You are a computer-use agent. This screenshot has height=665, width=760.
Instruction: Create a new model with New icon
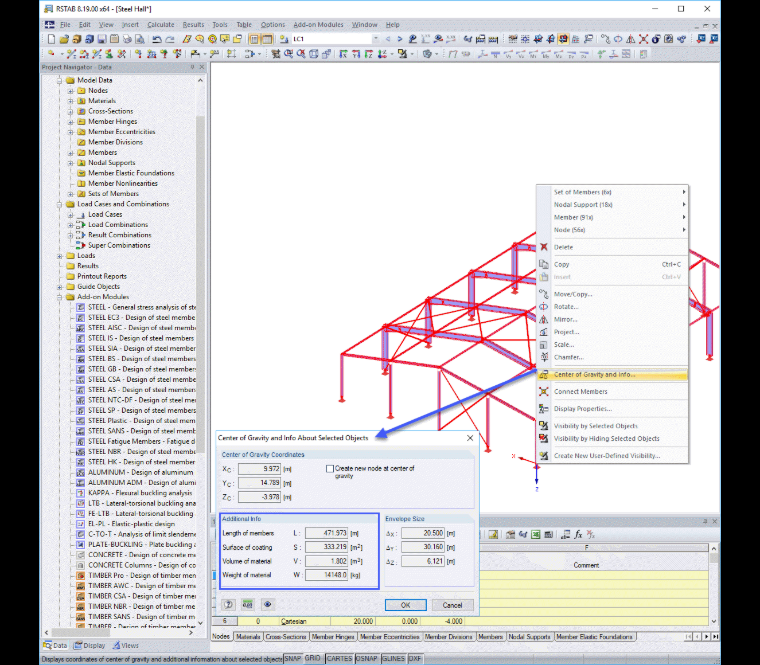51,39
